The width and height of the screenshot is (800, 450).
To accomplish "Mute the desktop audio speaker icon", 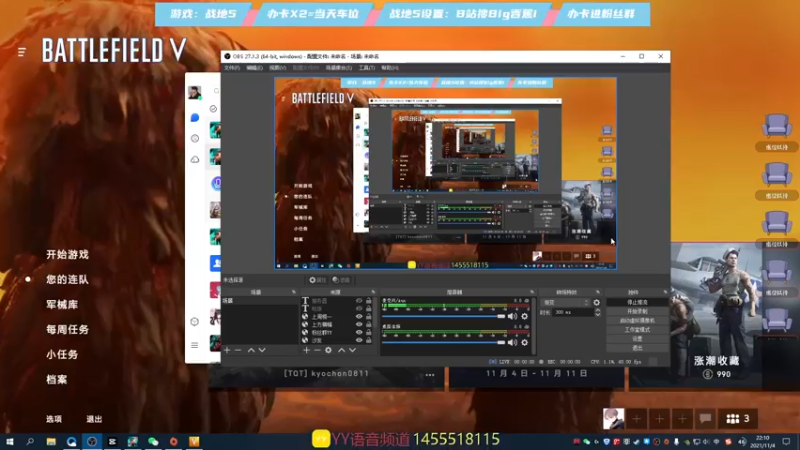I will point(512,342).
